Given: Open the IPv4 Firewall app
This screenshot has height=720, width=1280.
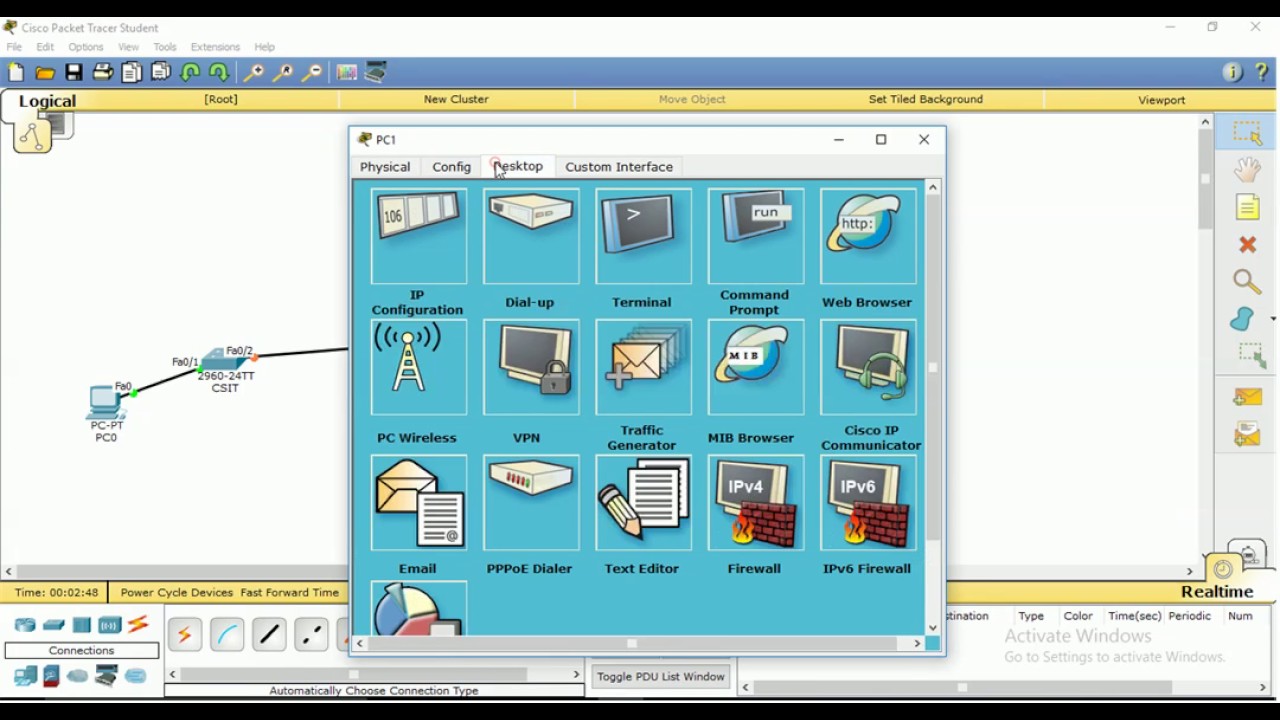Looking at the screenshot, I should [x=755, y=502].
